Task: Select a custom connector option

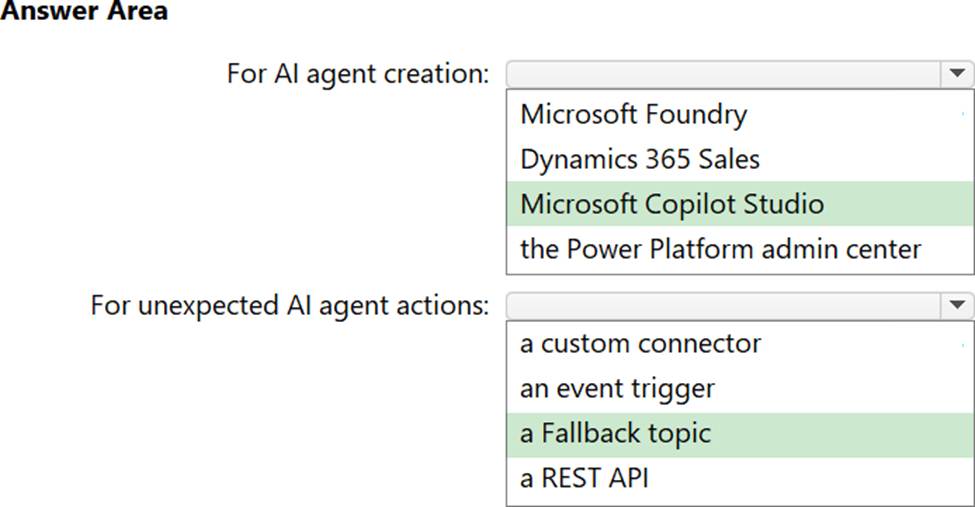Action: [x=640, y=343]
